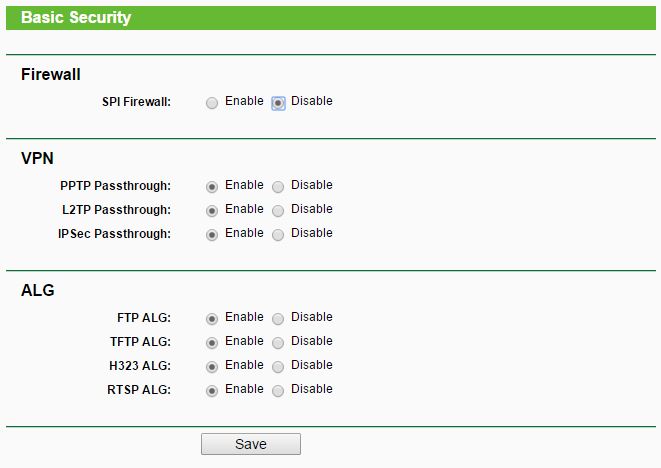
Task: Disable RTSP ALG
Action: point(278,391)
